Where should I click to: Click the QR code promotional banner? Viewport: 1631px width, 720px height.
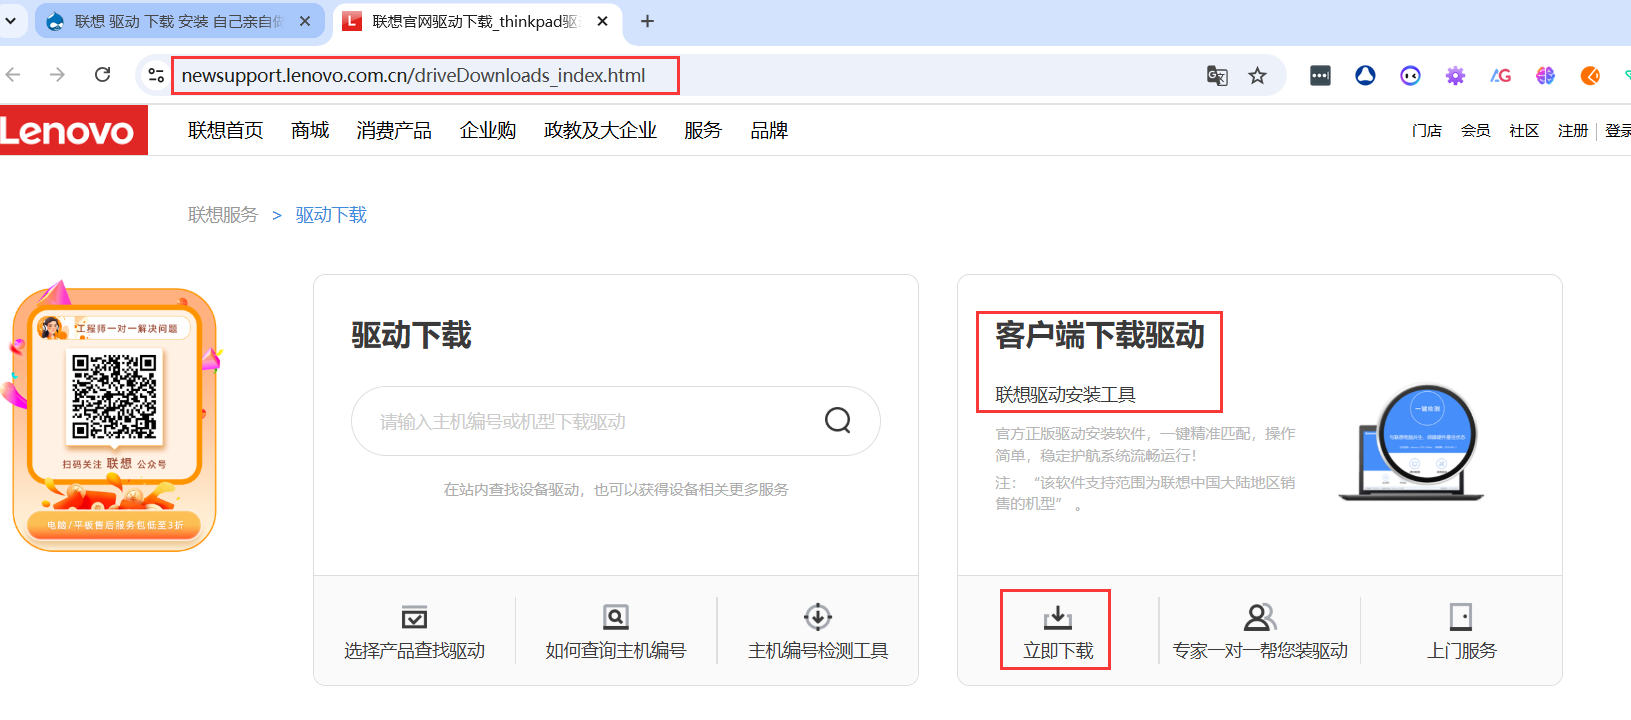(114, 415)
